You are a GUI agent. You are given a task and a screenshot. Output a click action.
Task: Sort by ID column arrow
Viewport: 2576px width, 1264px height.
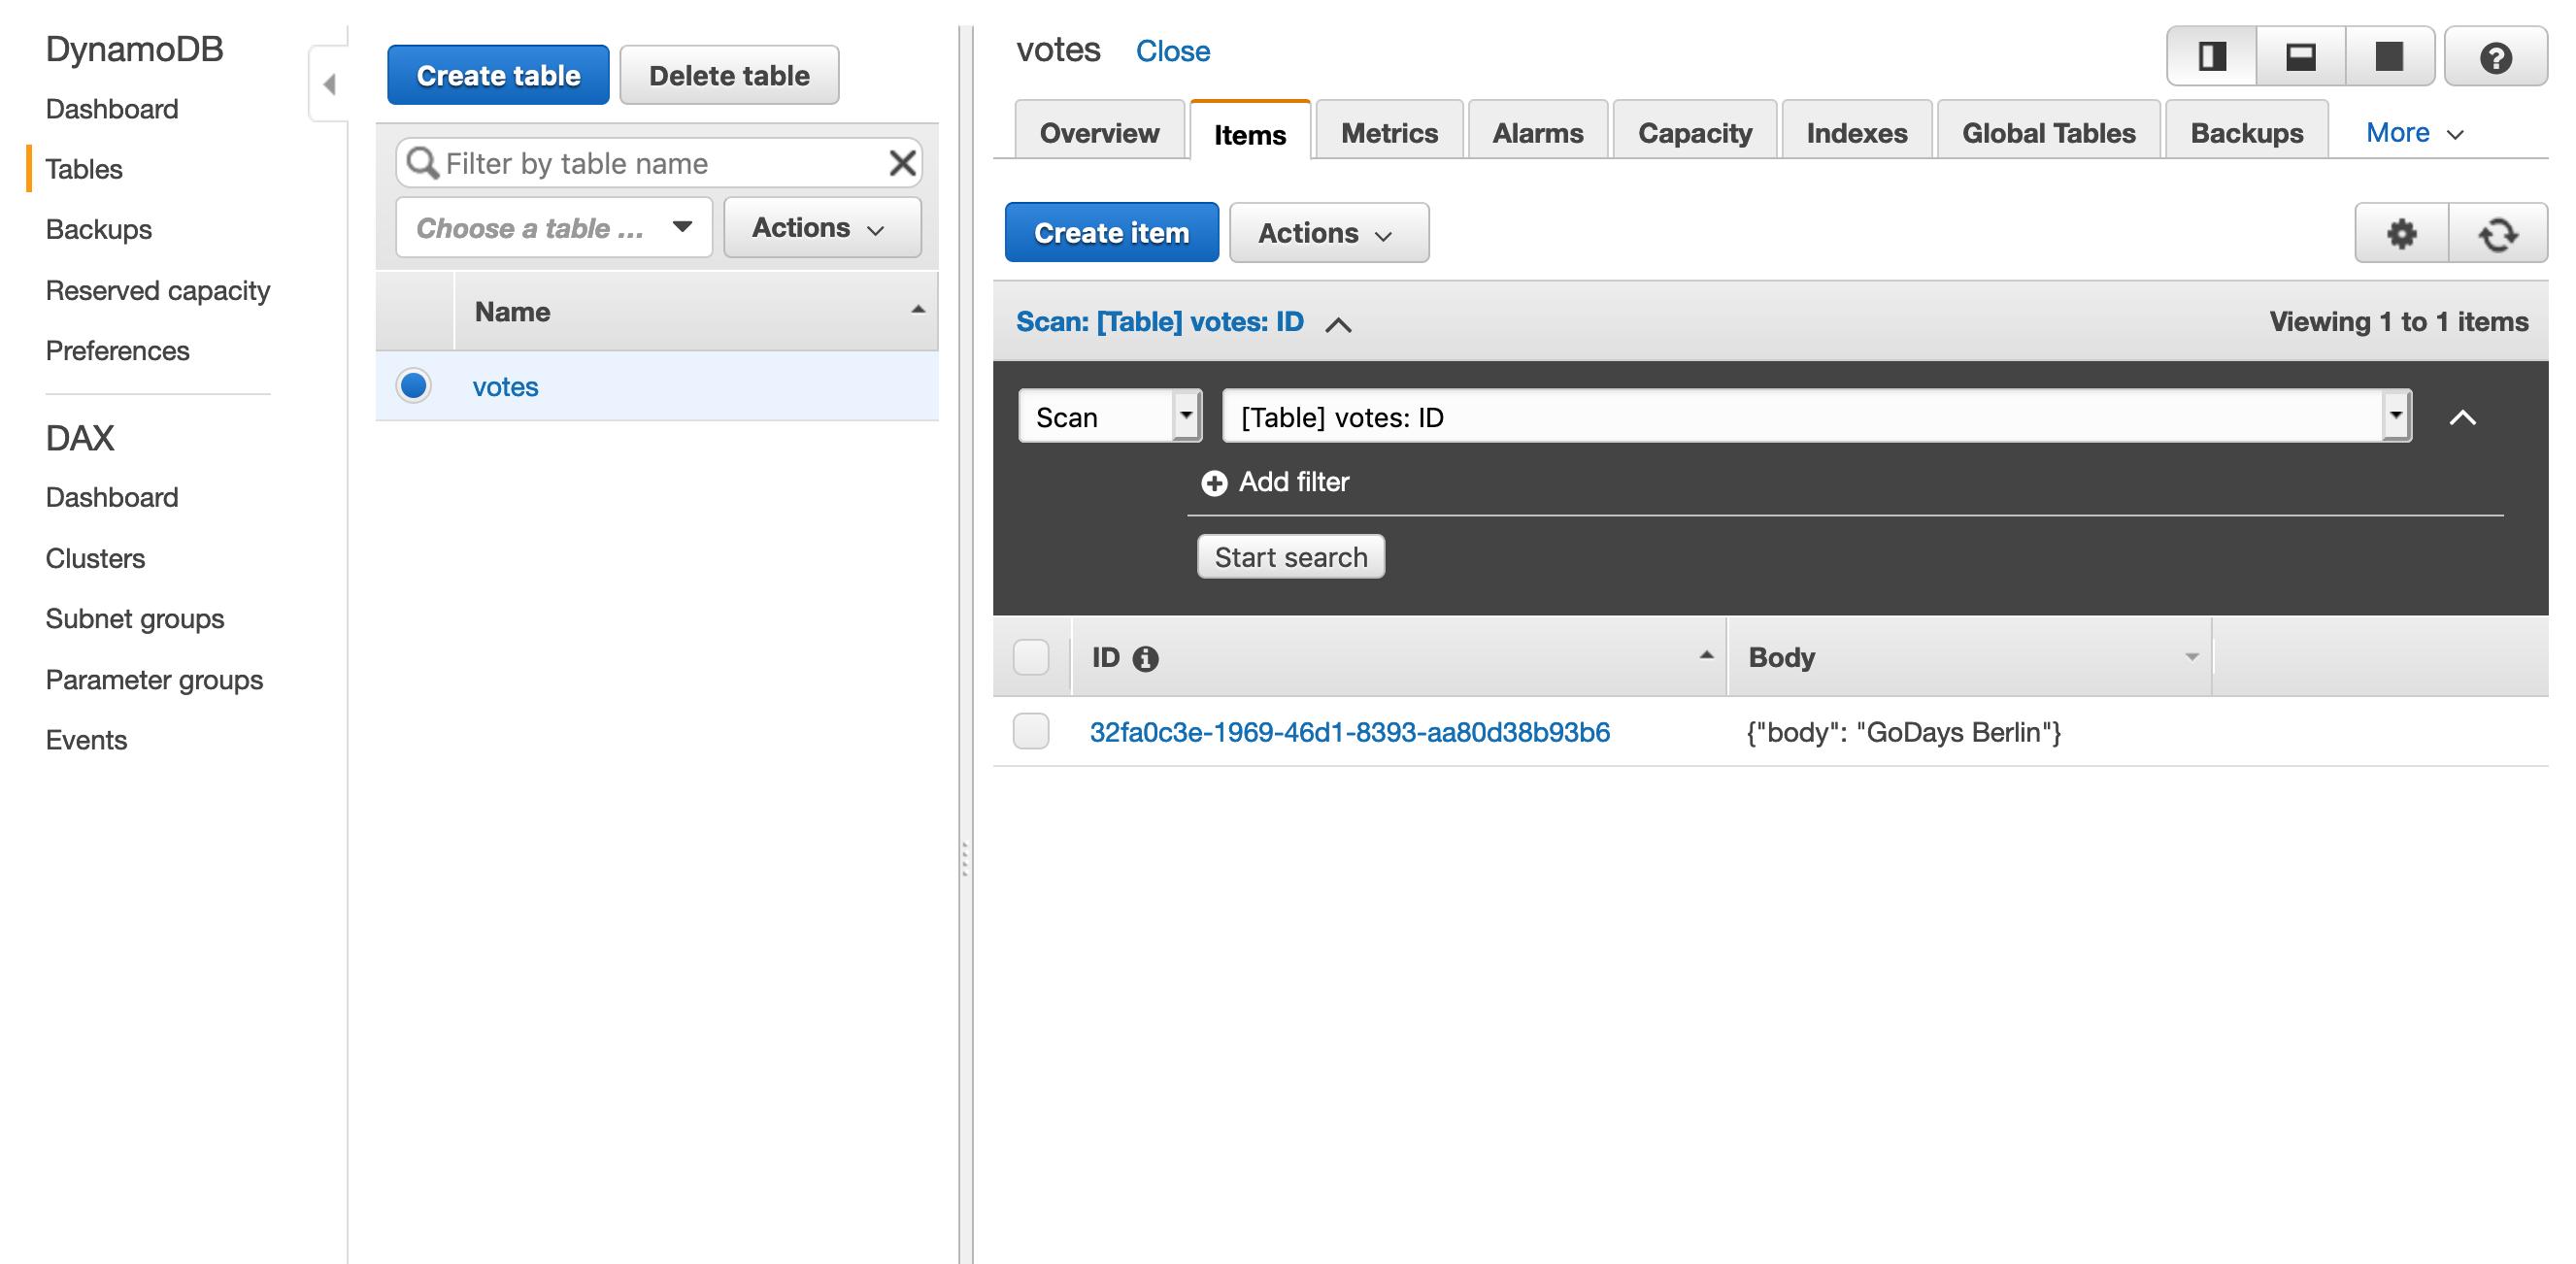1706,656
